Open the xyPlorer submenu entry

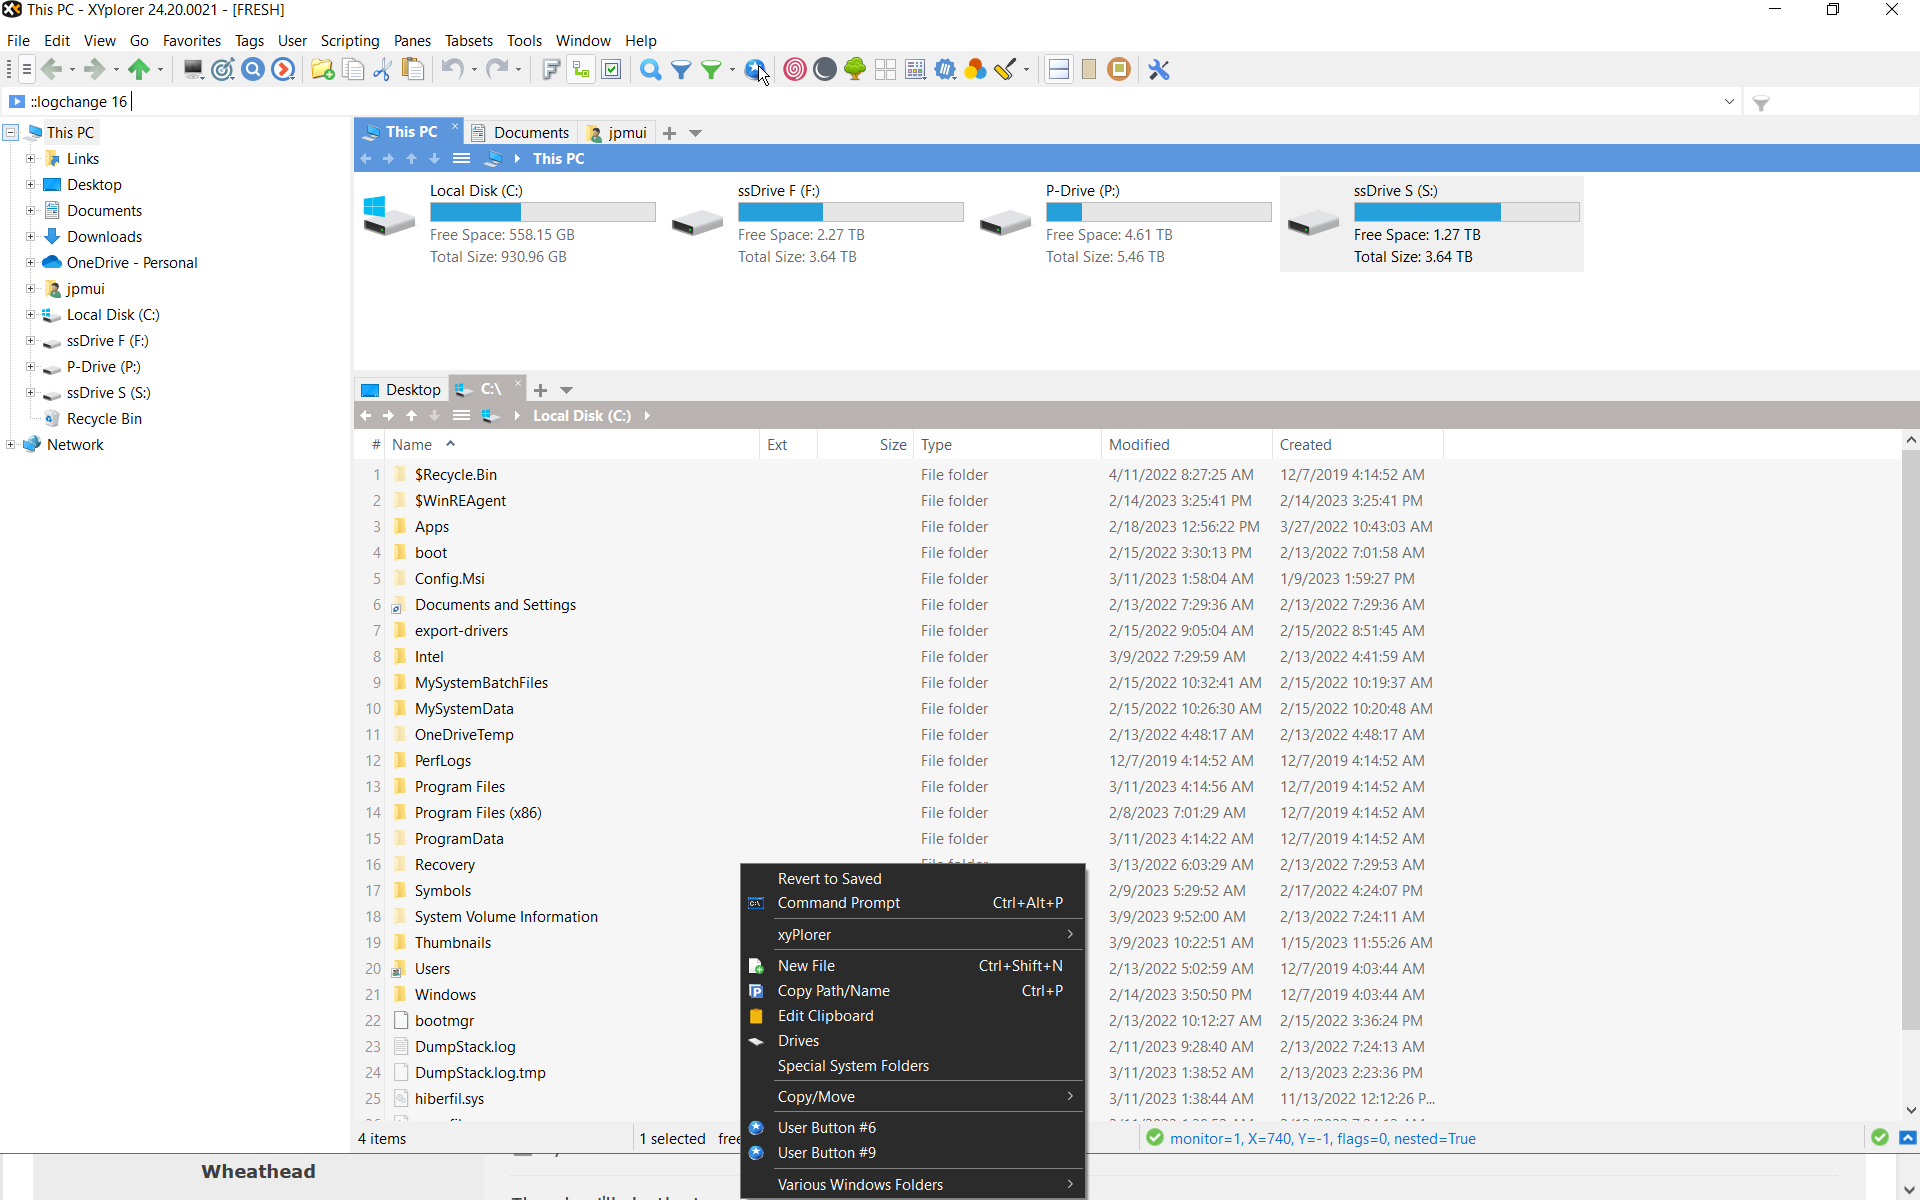click(x=912, y=935)
